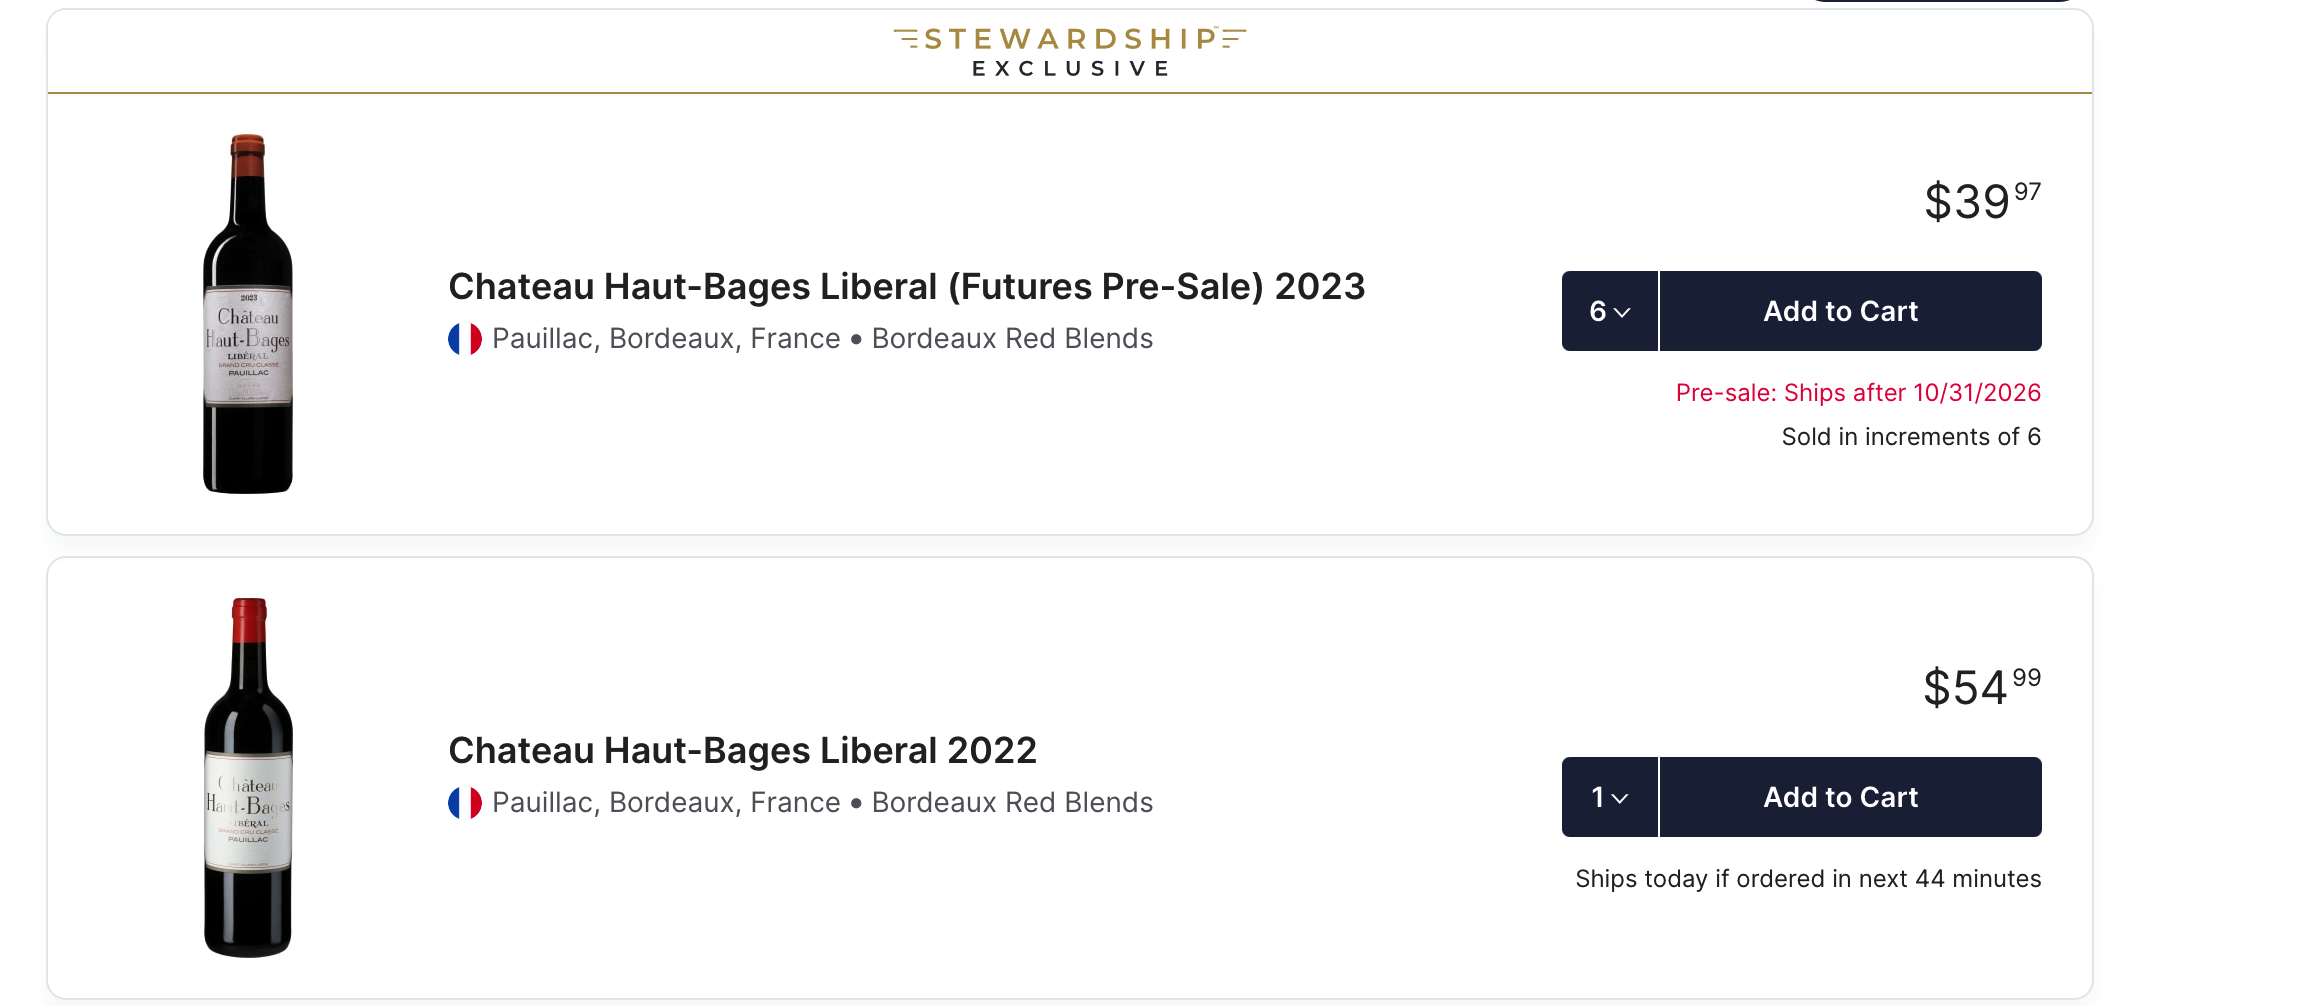Click the Pre-sale ships after 10/31/2026 notice
Viewport: 2308px width, 1006px height.
[1858, 393]
